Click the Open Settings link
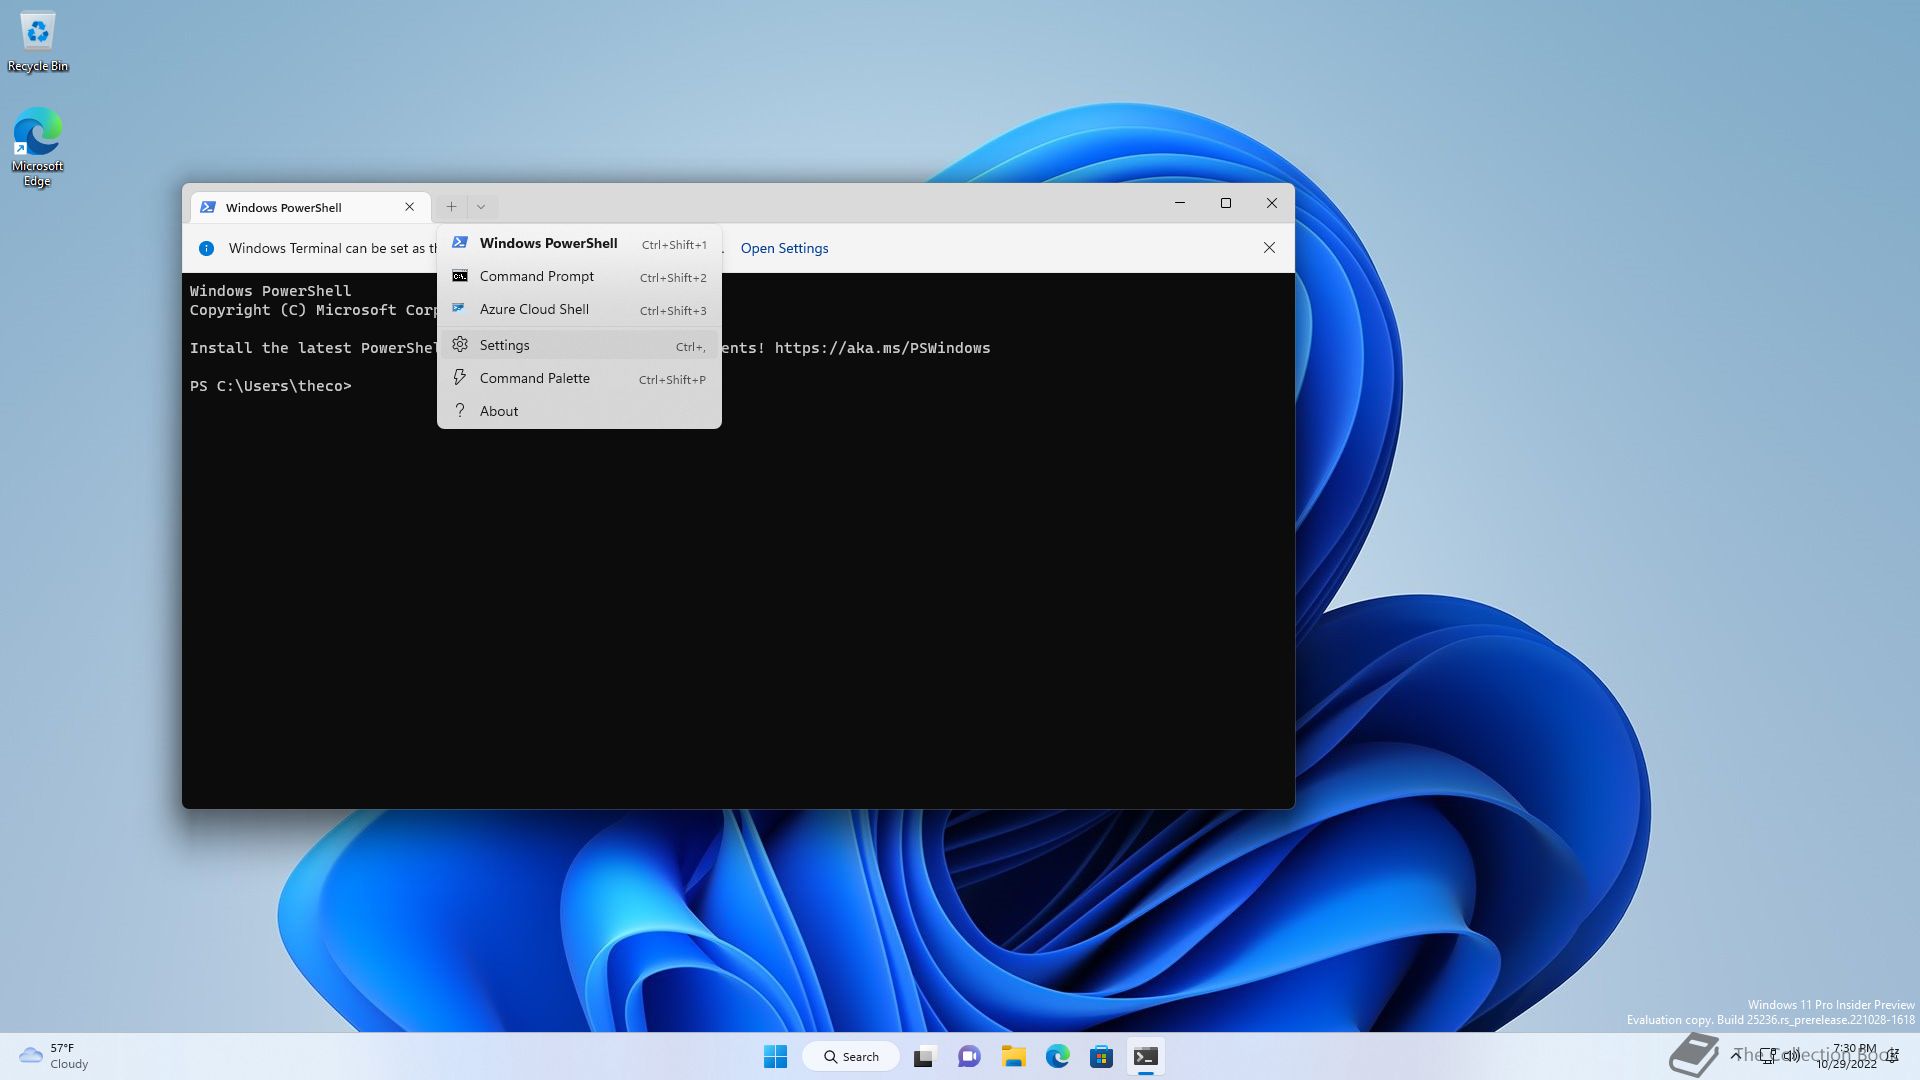This screenshot has height=1080, width=1920. click(784, 248)
